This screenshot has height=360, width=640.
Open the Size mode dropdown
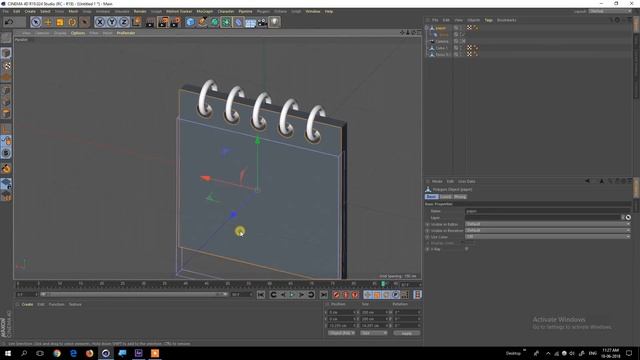pyautogui.click(x=373, y=333)
